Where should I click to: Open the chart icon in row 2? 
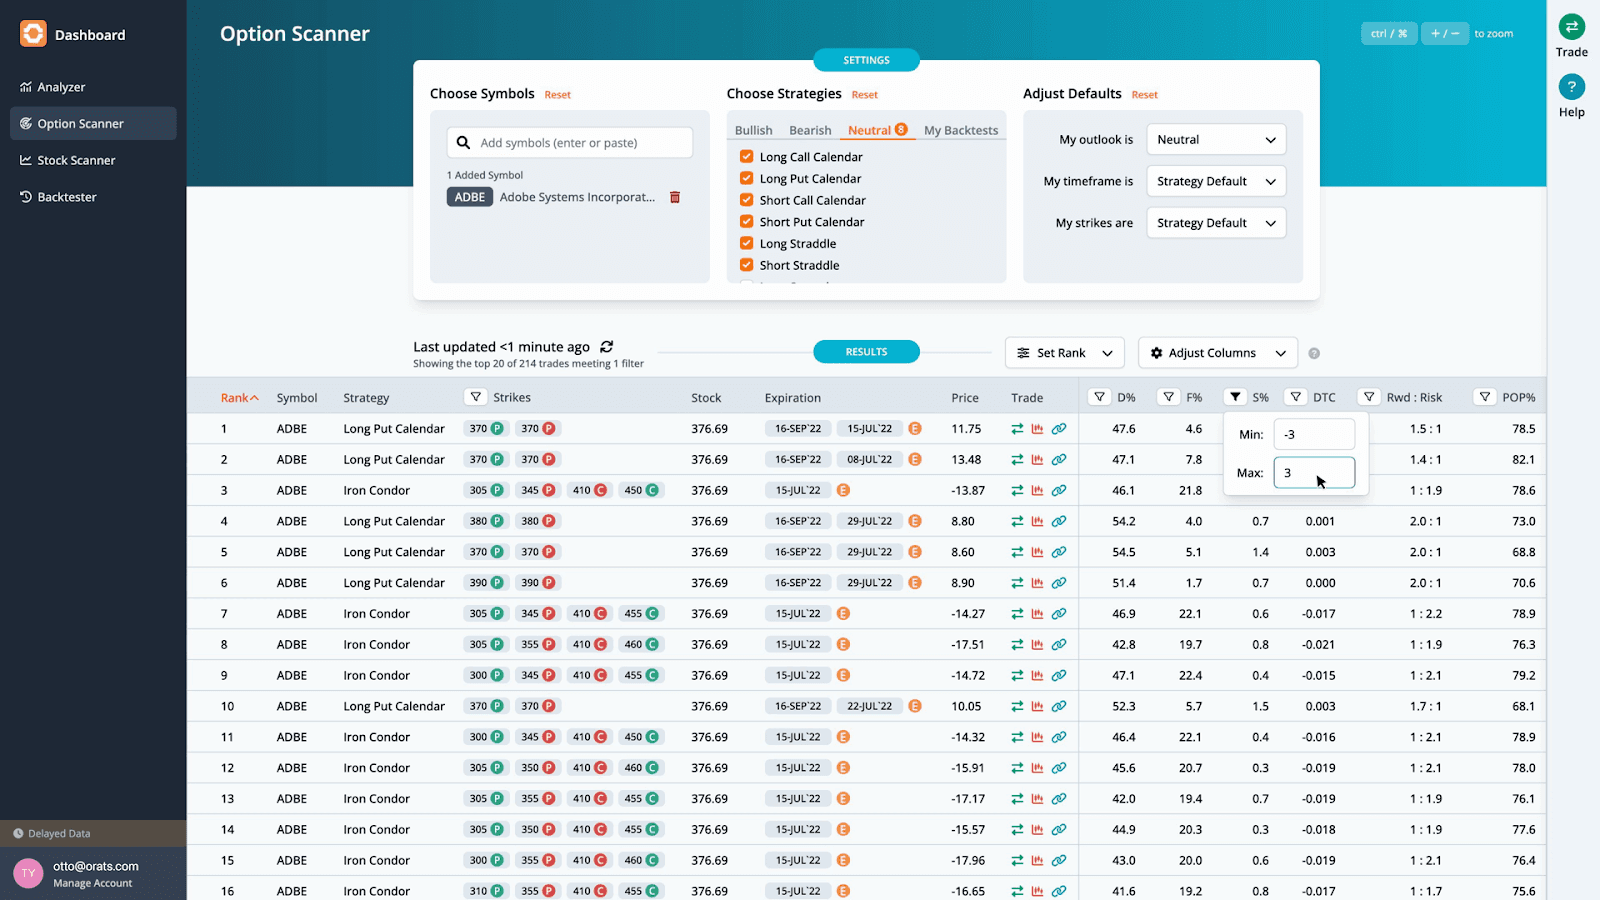click(1038, 460)
